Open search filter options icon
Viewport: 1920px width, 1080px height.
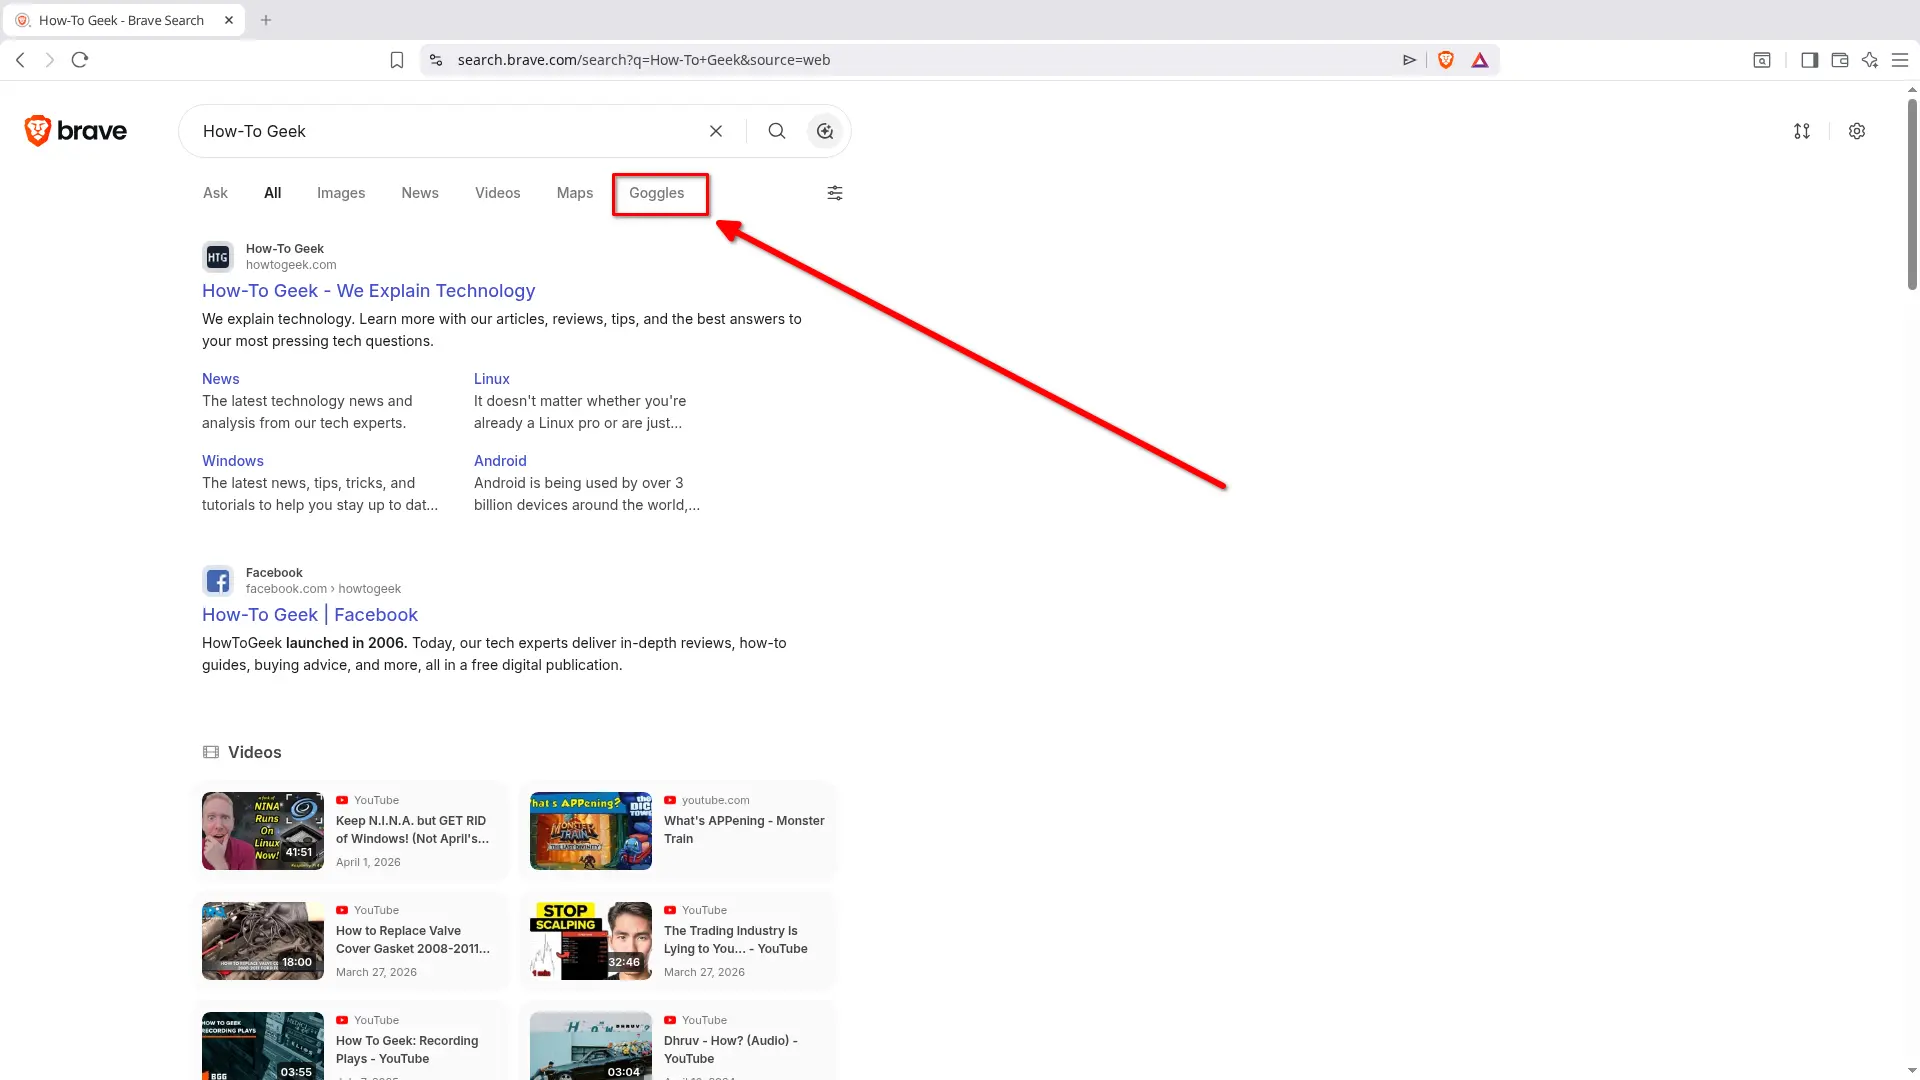pos(835,193)
